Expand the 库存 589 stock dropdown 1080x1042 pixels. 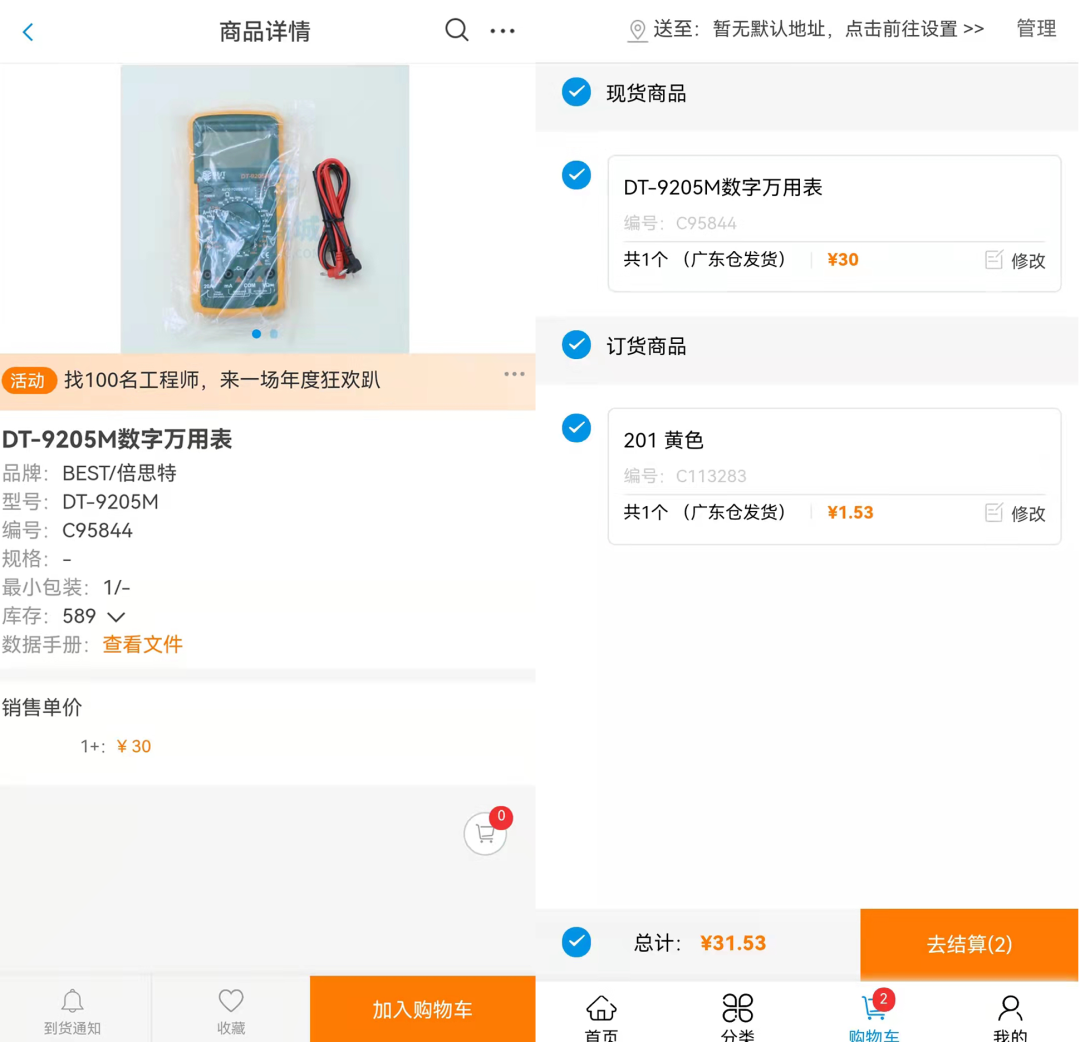click(116, 616)
